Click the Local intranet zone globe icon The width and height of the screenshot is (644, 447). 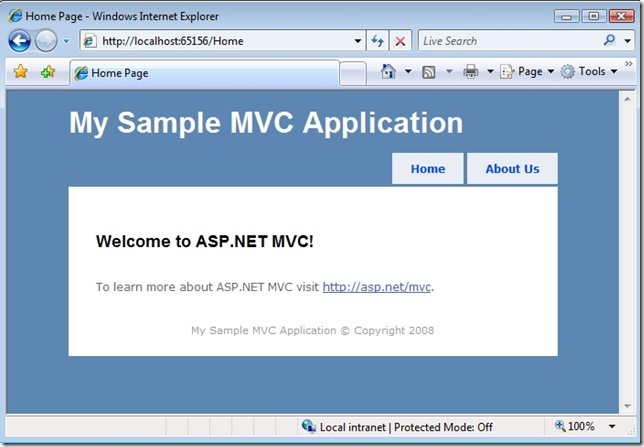(308, 426)
